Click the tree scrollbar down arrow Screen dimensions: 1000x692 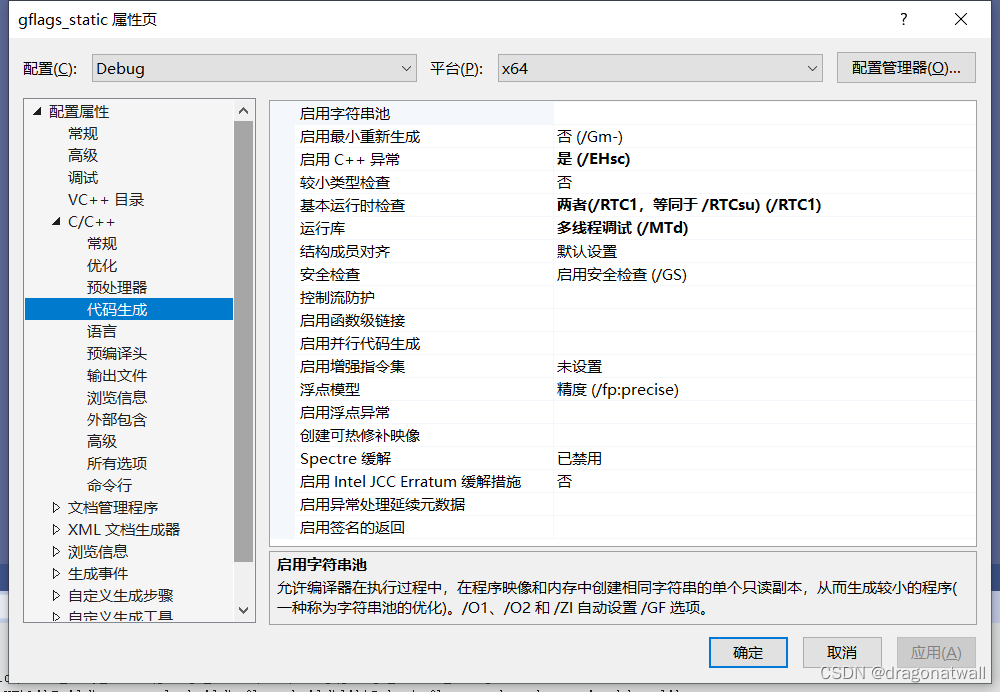pyautogui.click(x=242, y=611)
